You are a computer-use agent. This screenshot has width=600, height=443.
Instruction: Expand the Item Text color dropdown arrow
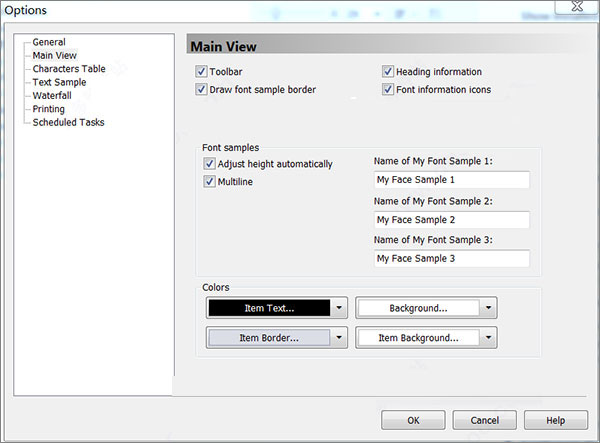click(x=339, y=308)
